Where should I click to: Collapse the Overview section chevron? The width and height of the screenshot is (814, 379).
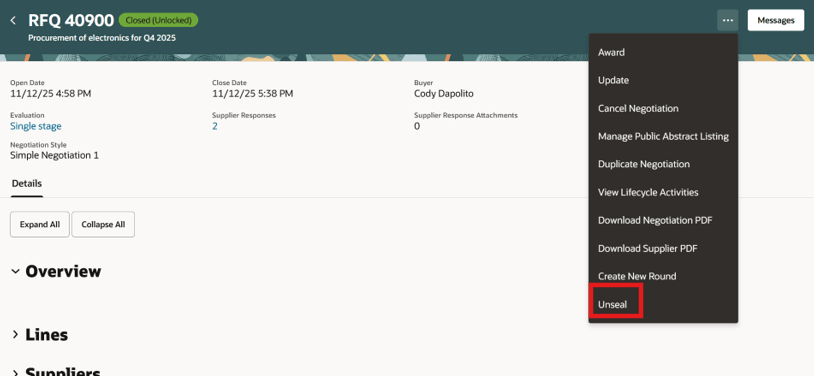click(x=16, y=272)
